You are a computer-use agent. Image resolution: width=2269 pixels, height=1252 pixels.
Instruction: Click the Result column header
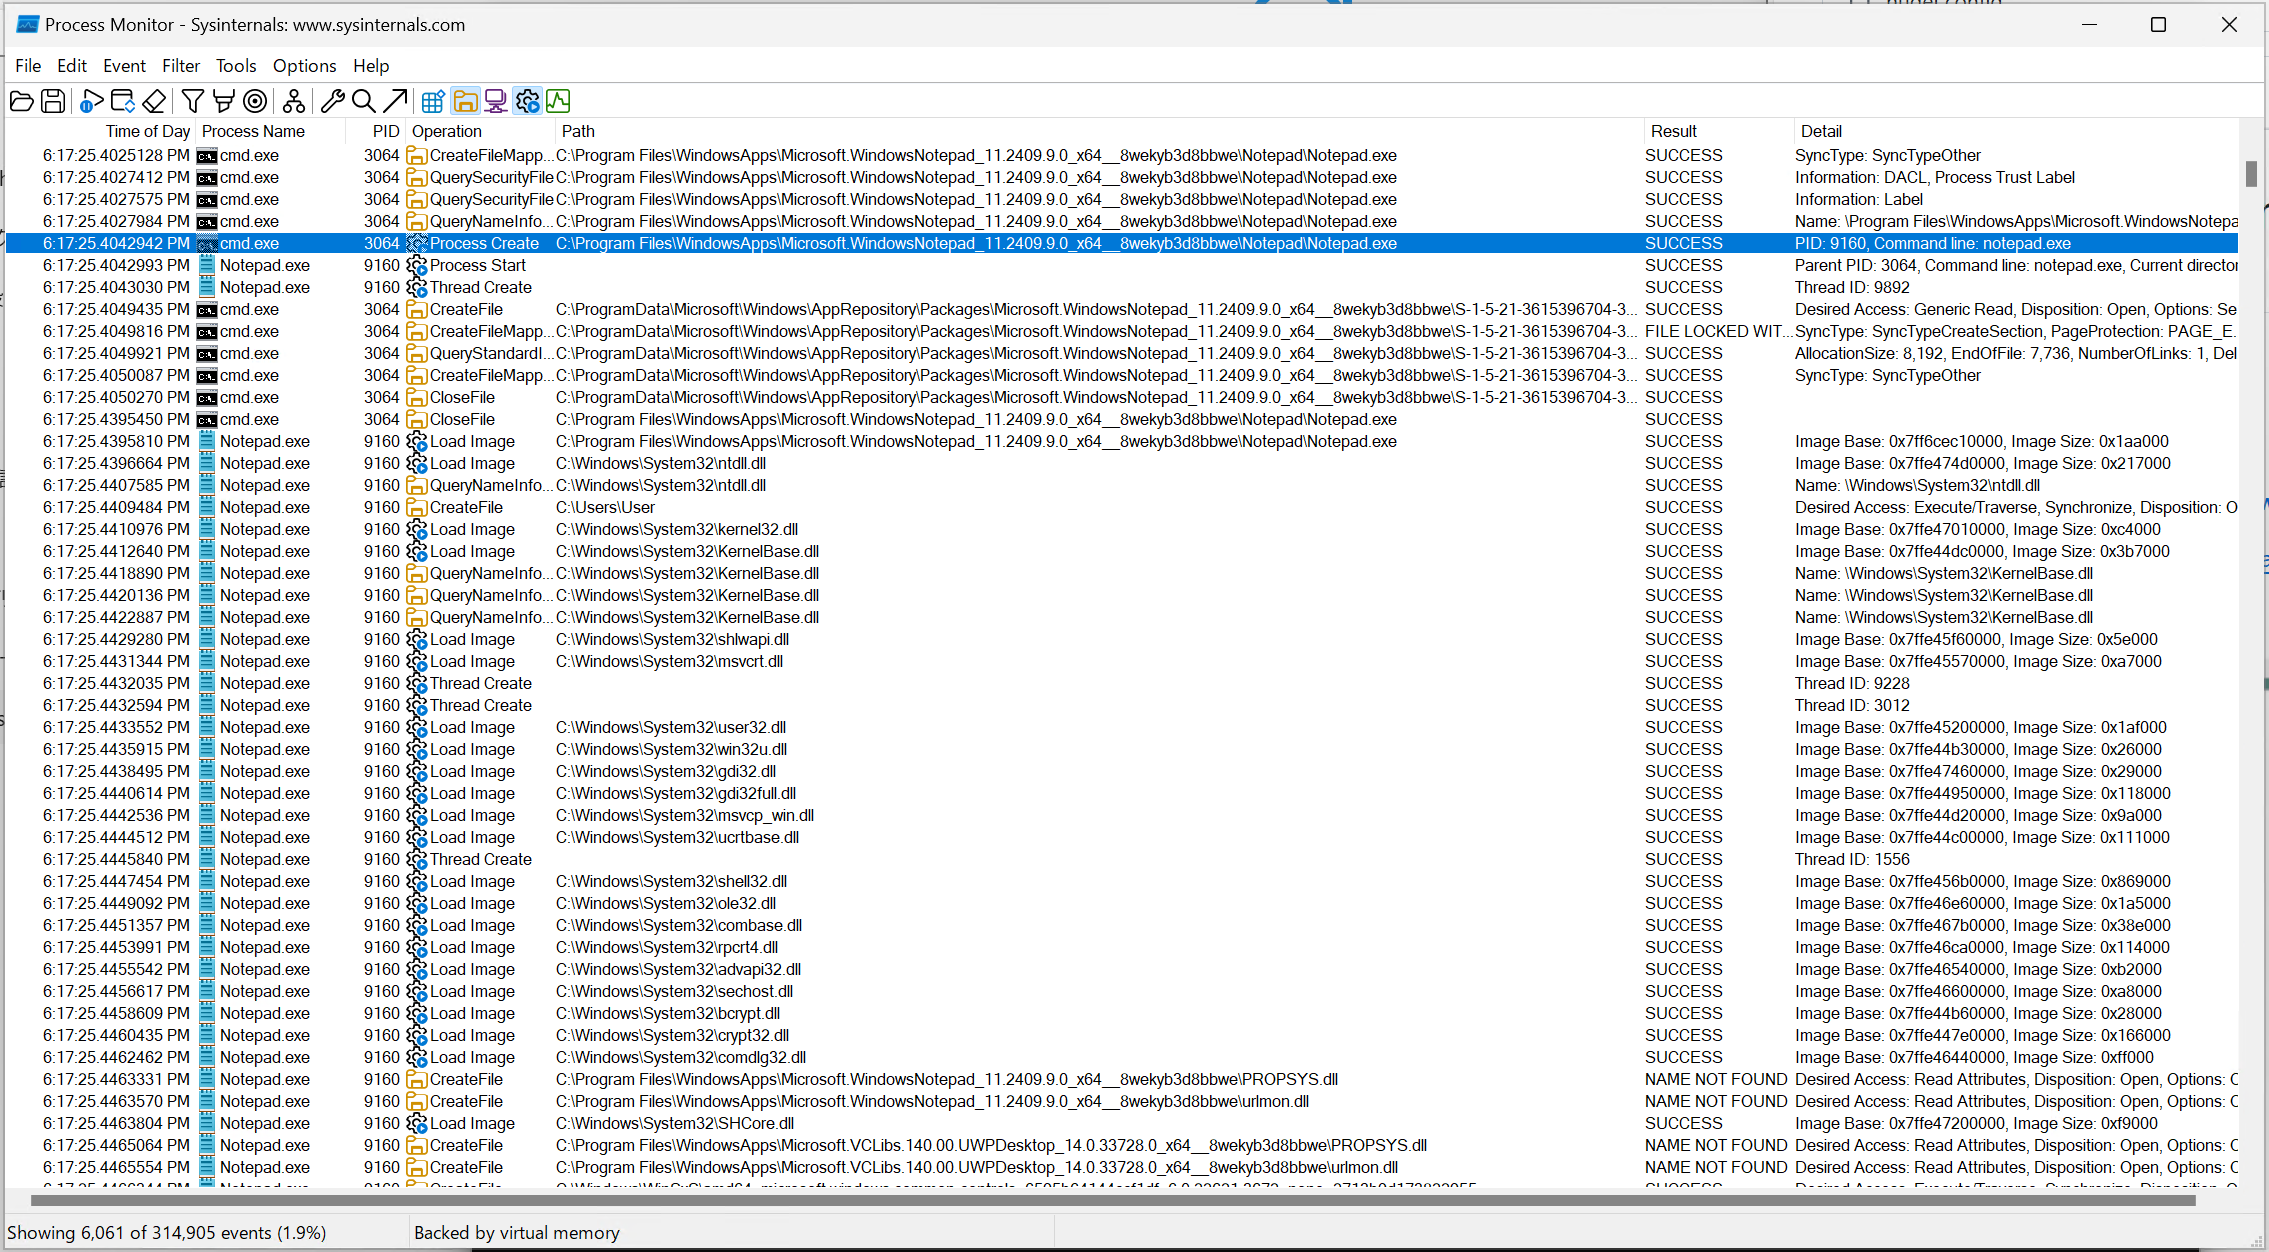coord(1673,131)
